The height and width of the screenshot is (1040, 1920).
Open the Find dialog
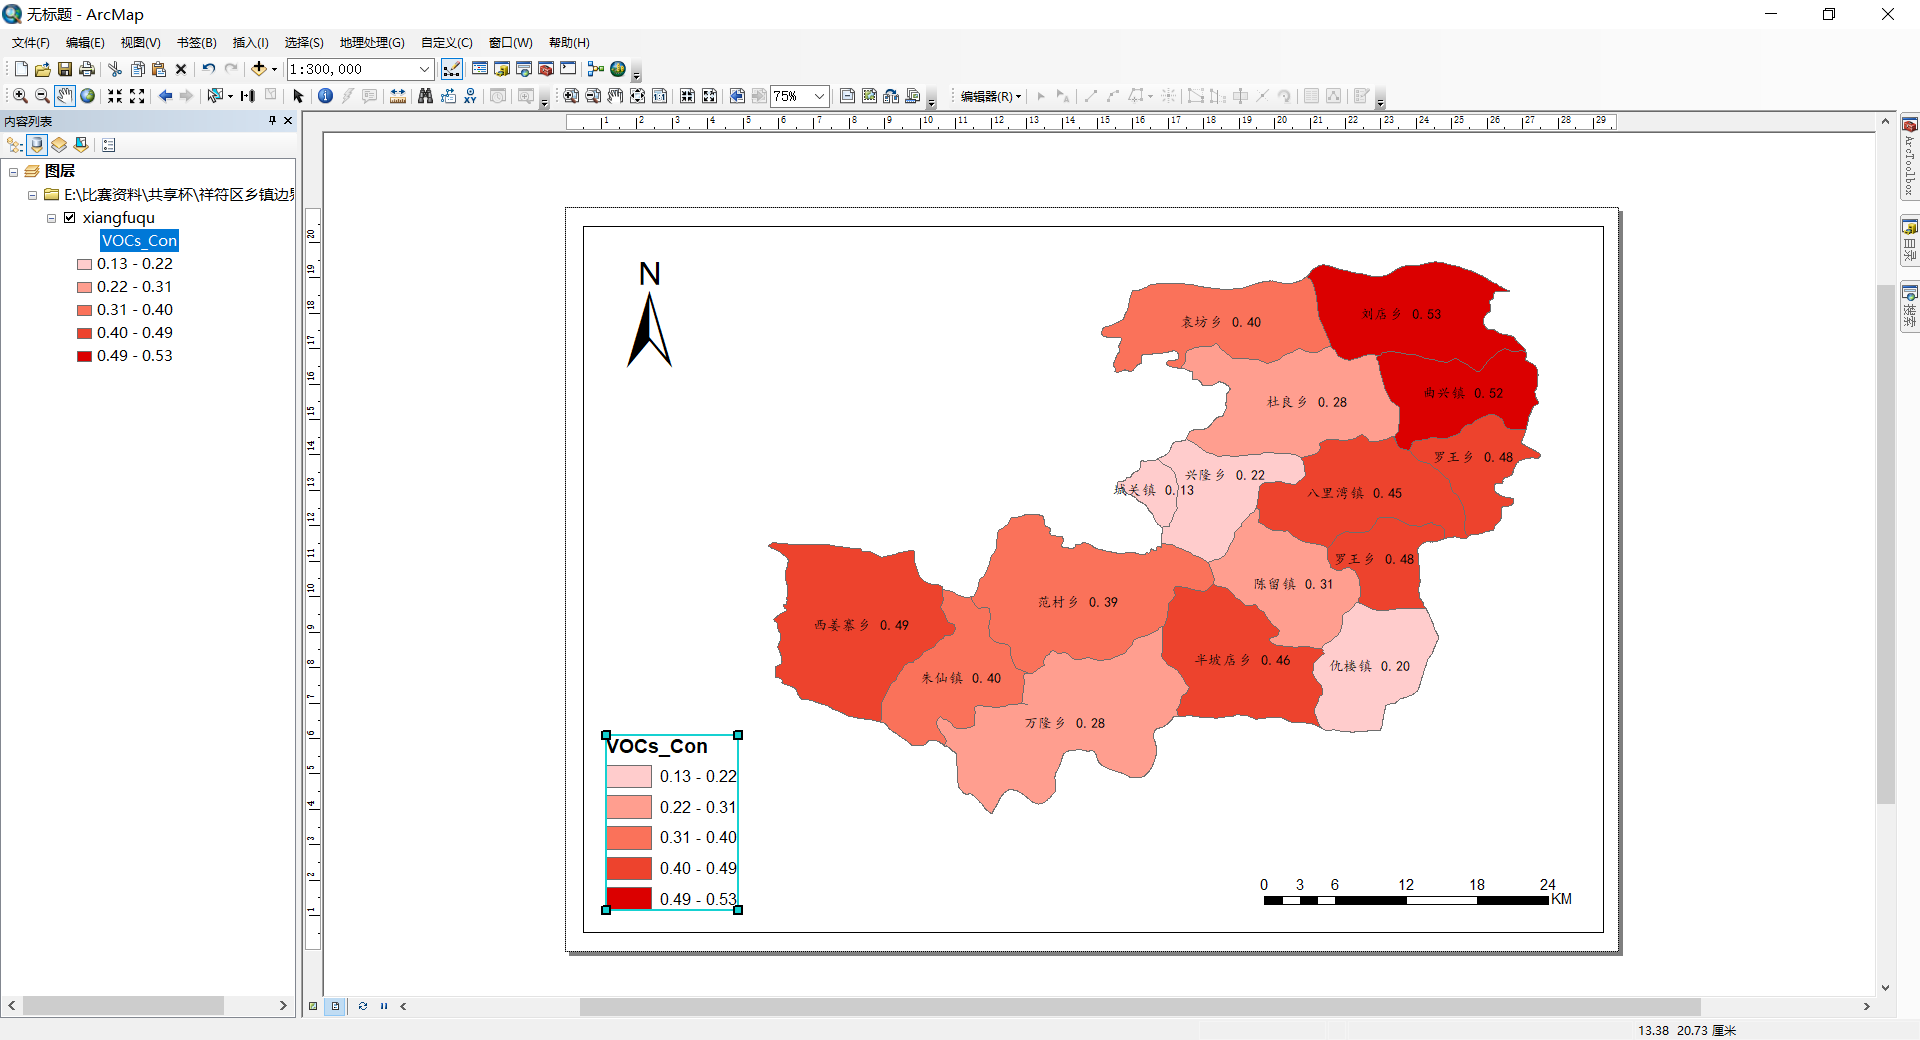(425, 97)
